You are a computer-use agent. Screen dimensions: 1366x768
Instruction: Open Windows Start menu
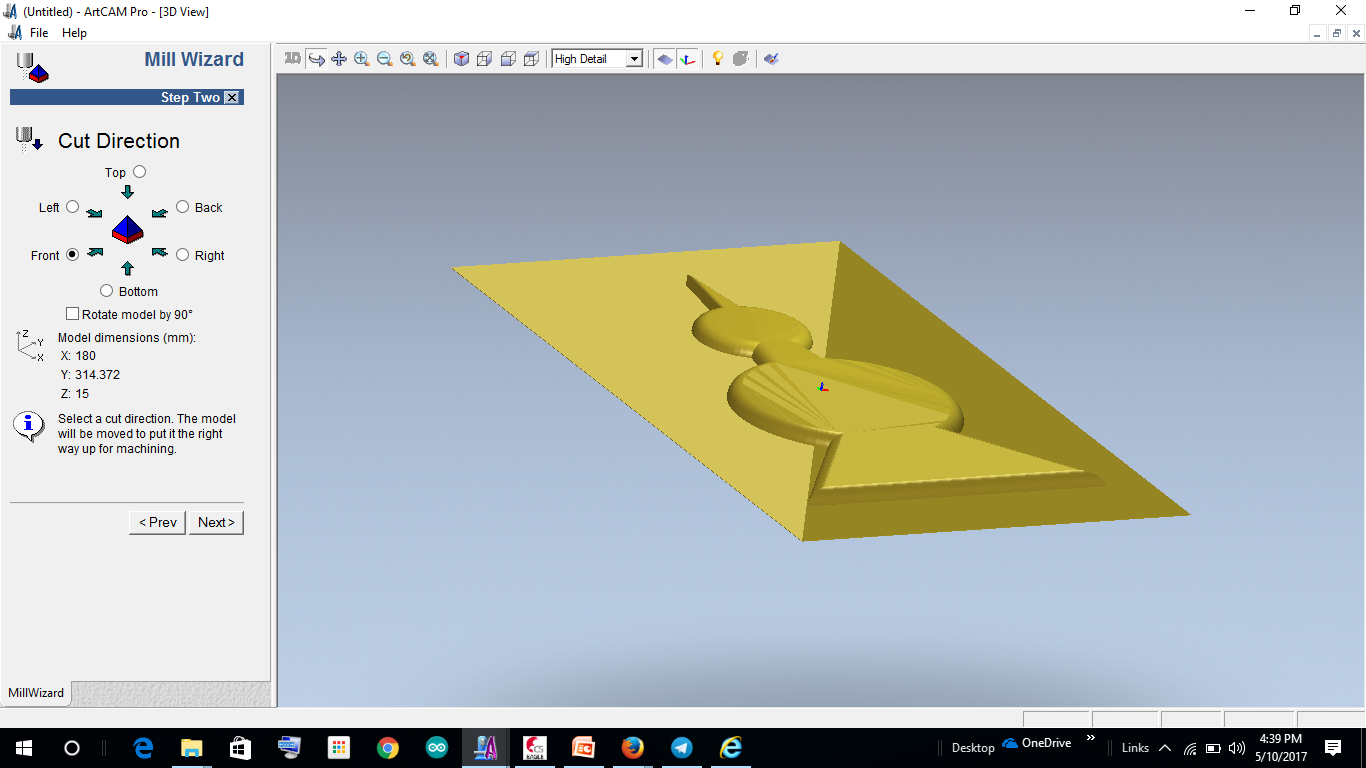pyautogui.click(x=23, y=748)
